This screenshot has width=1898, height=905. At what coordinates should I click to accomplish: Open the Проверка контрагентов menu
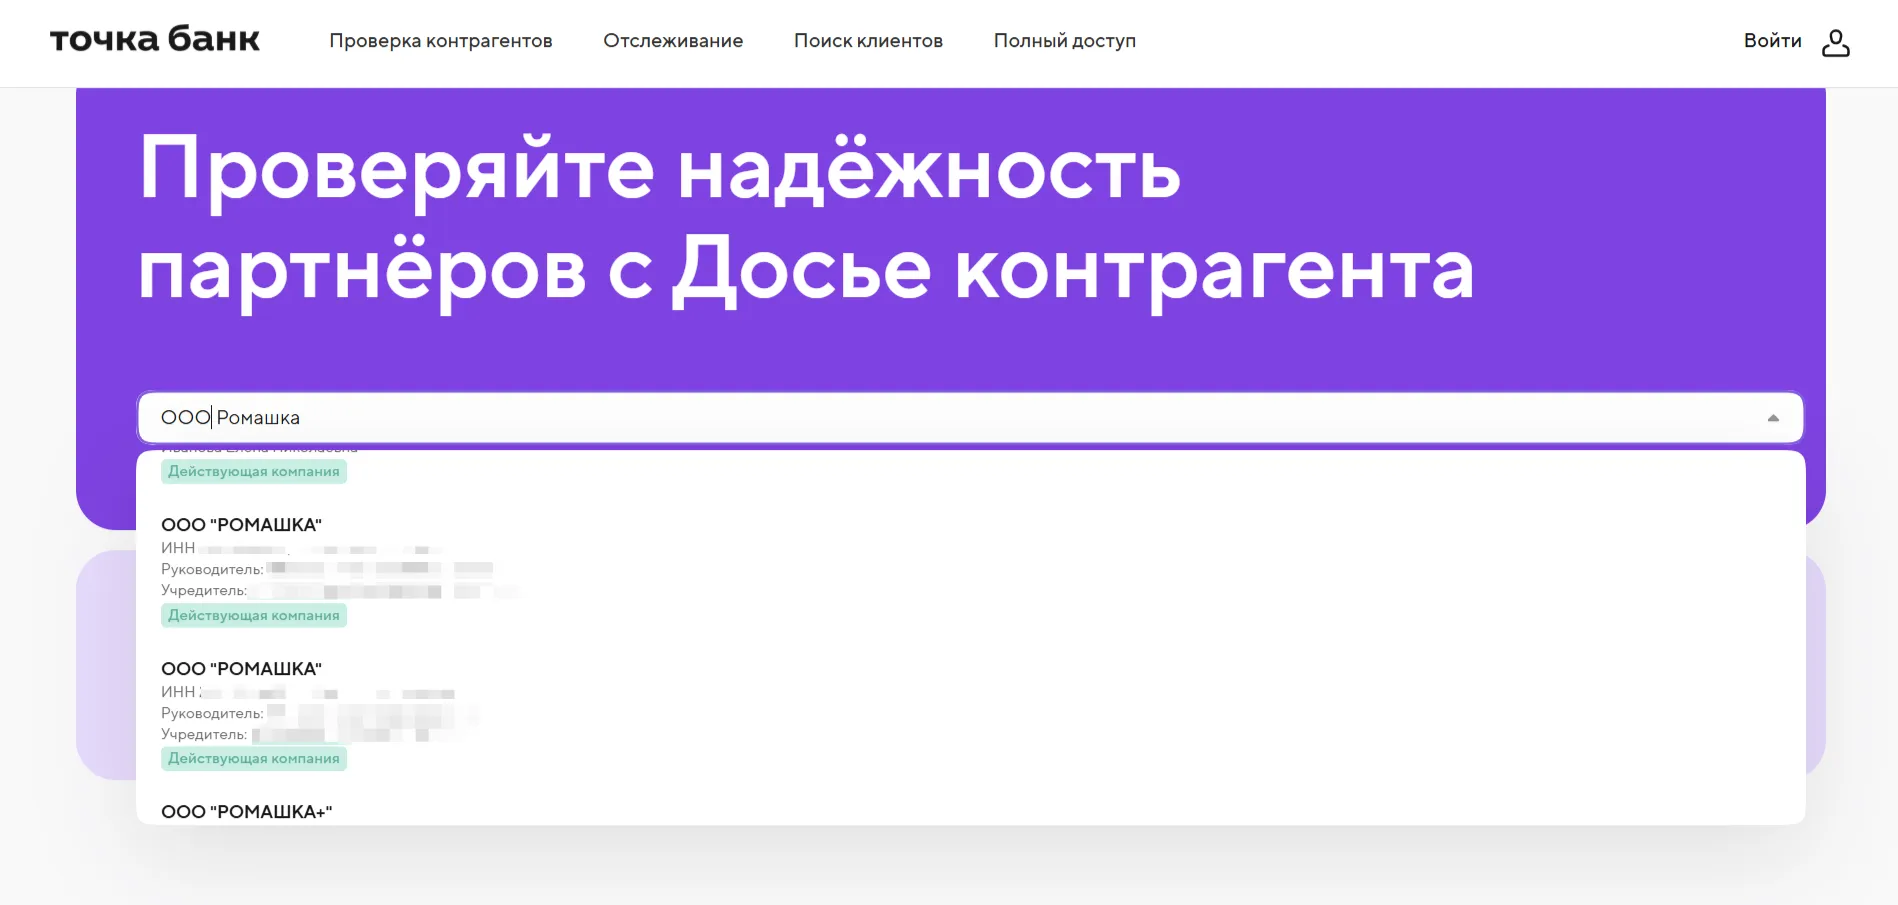[x=441, y=41]
